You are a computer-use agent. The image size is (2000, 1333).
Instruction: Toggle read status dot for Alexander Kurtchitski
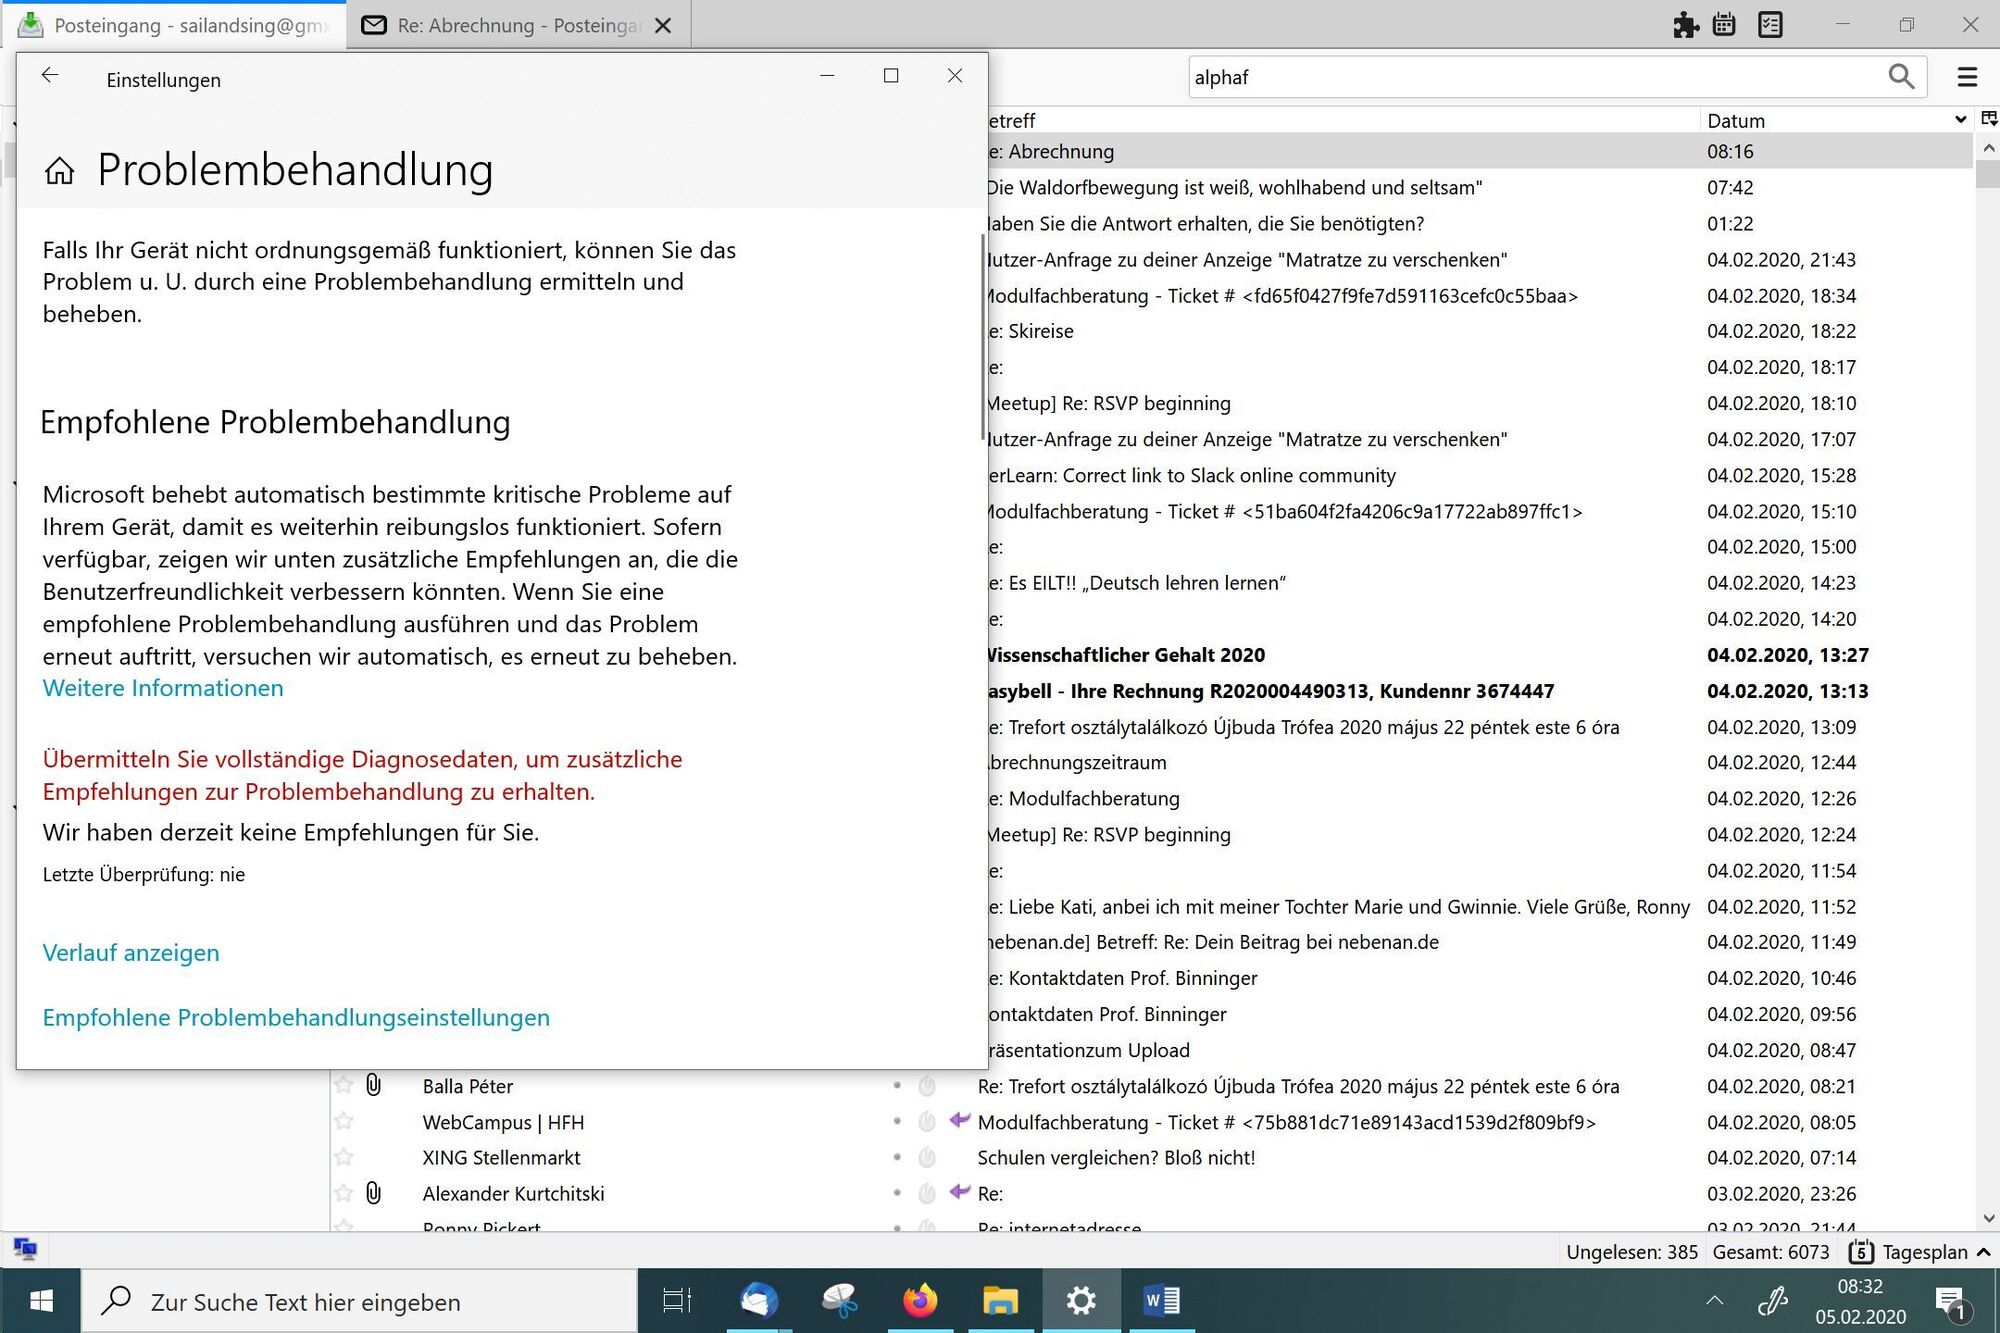point(897,1193)
